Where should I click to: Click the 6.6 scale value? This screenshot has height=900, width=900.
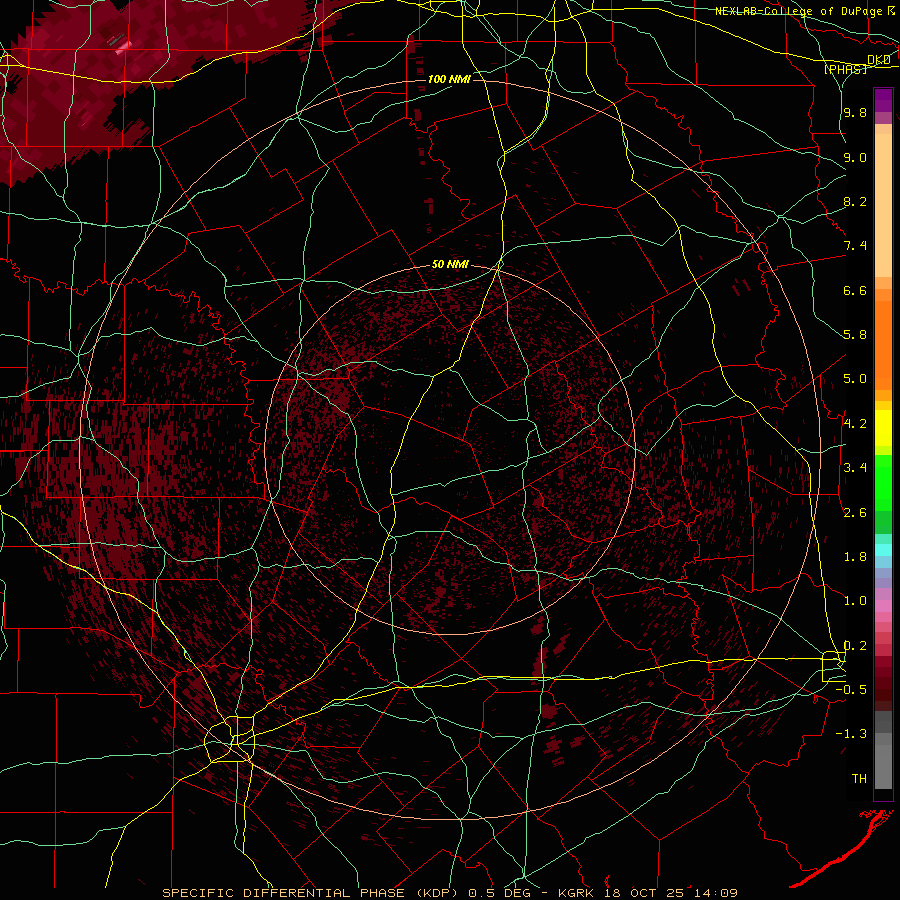tap(855, 290)
